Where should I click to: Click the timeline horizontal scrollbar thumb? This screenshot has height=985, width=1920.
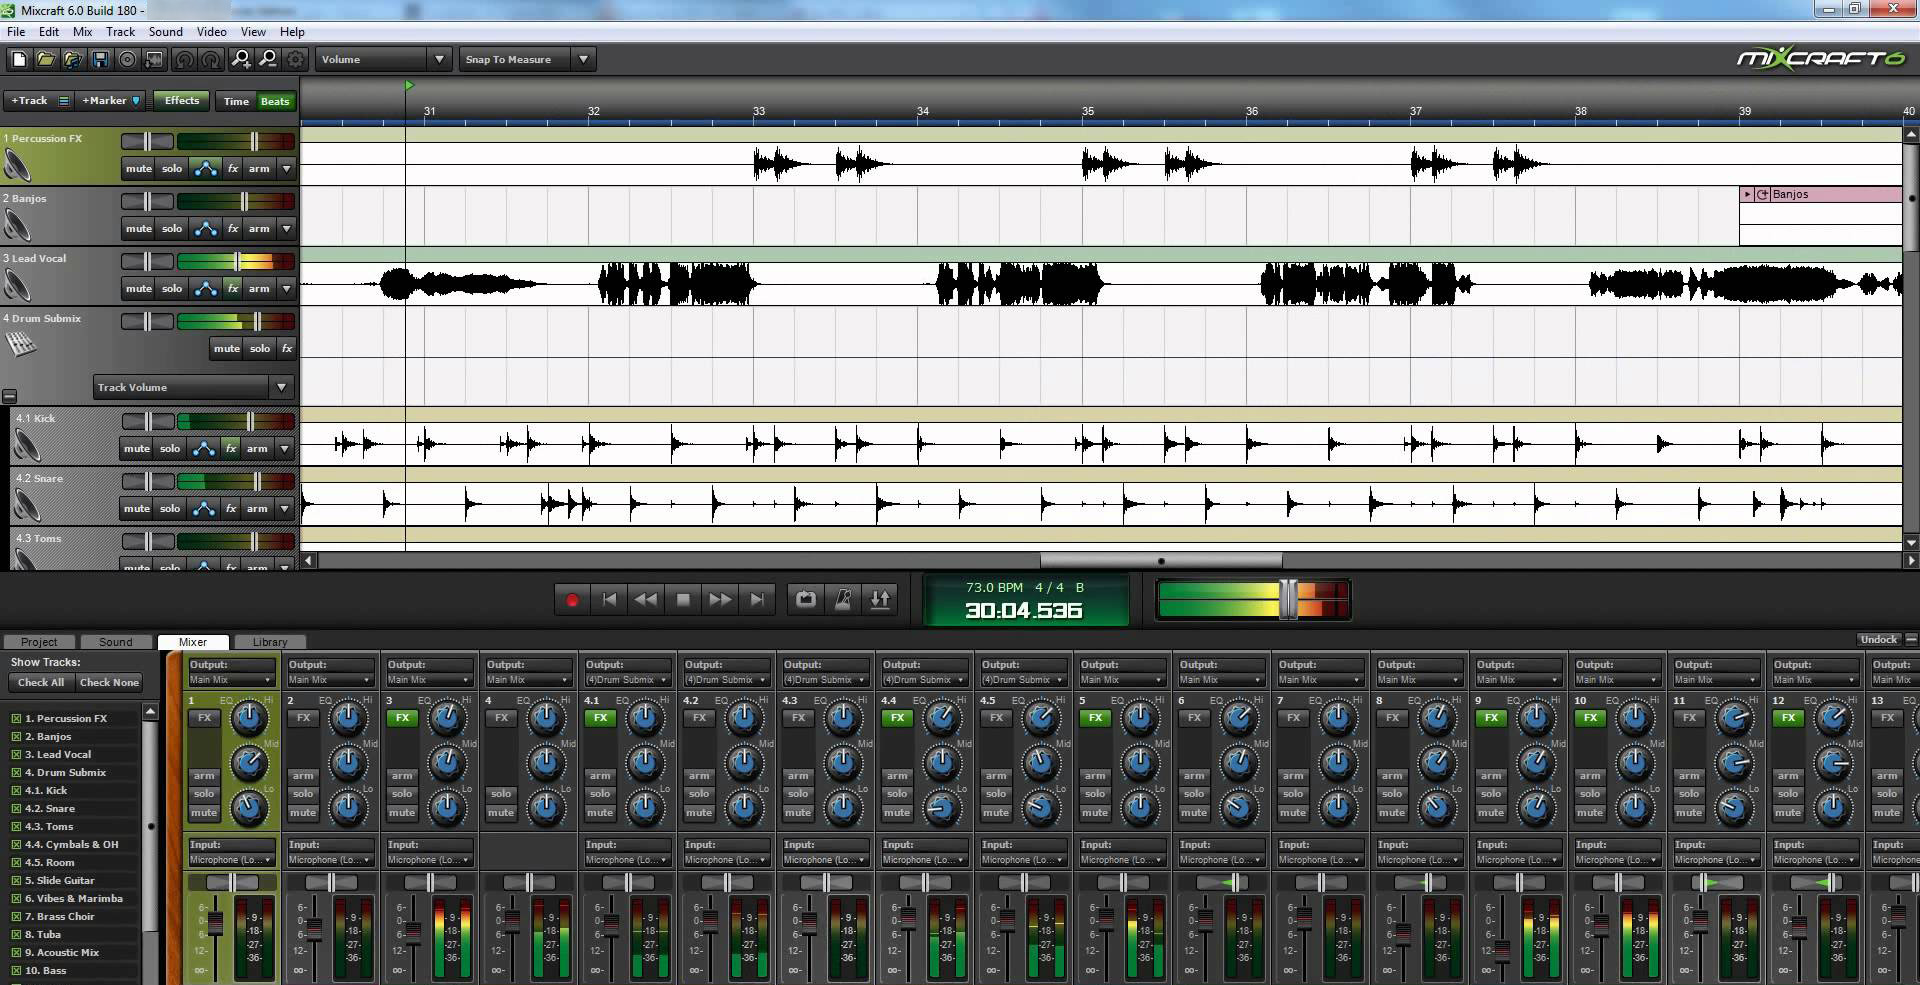tap(1161, 561)
